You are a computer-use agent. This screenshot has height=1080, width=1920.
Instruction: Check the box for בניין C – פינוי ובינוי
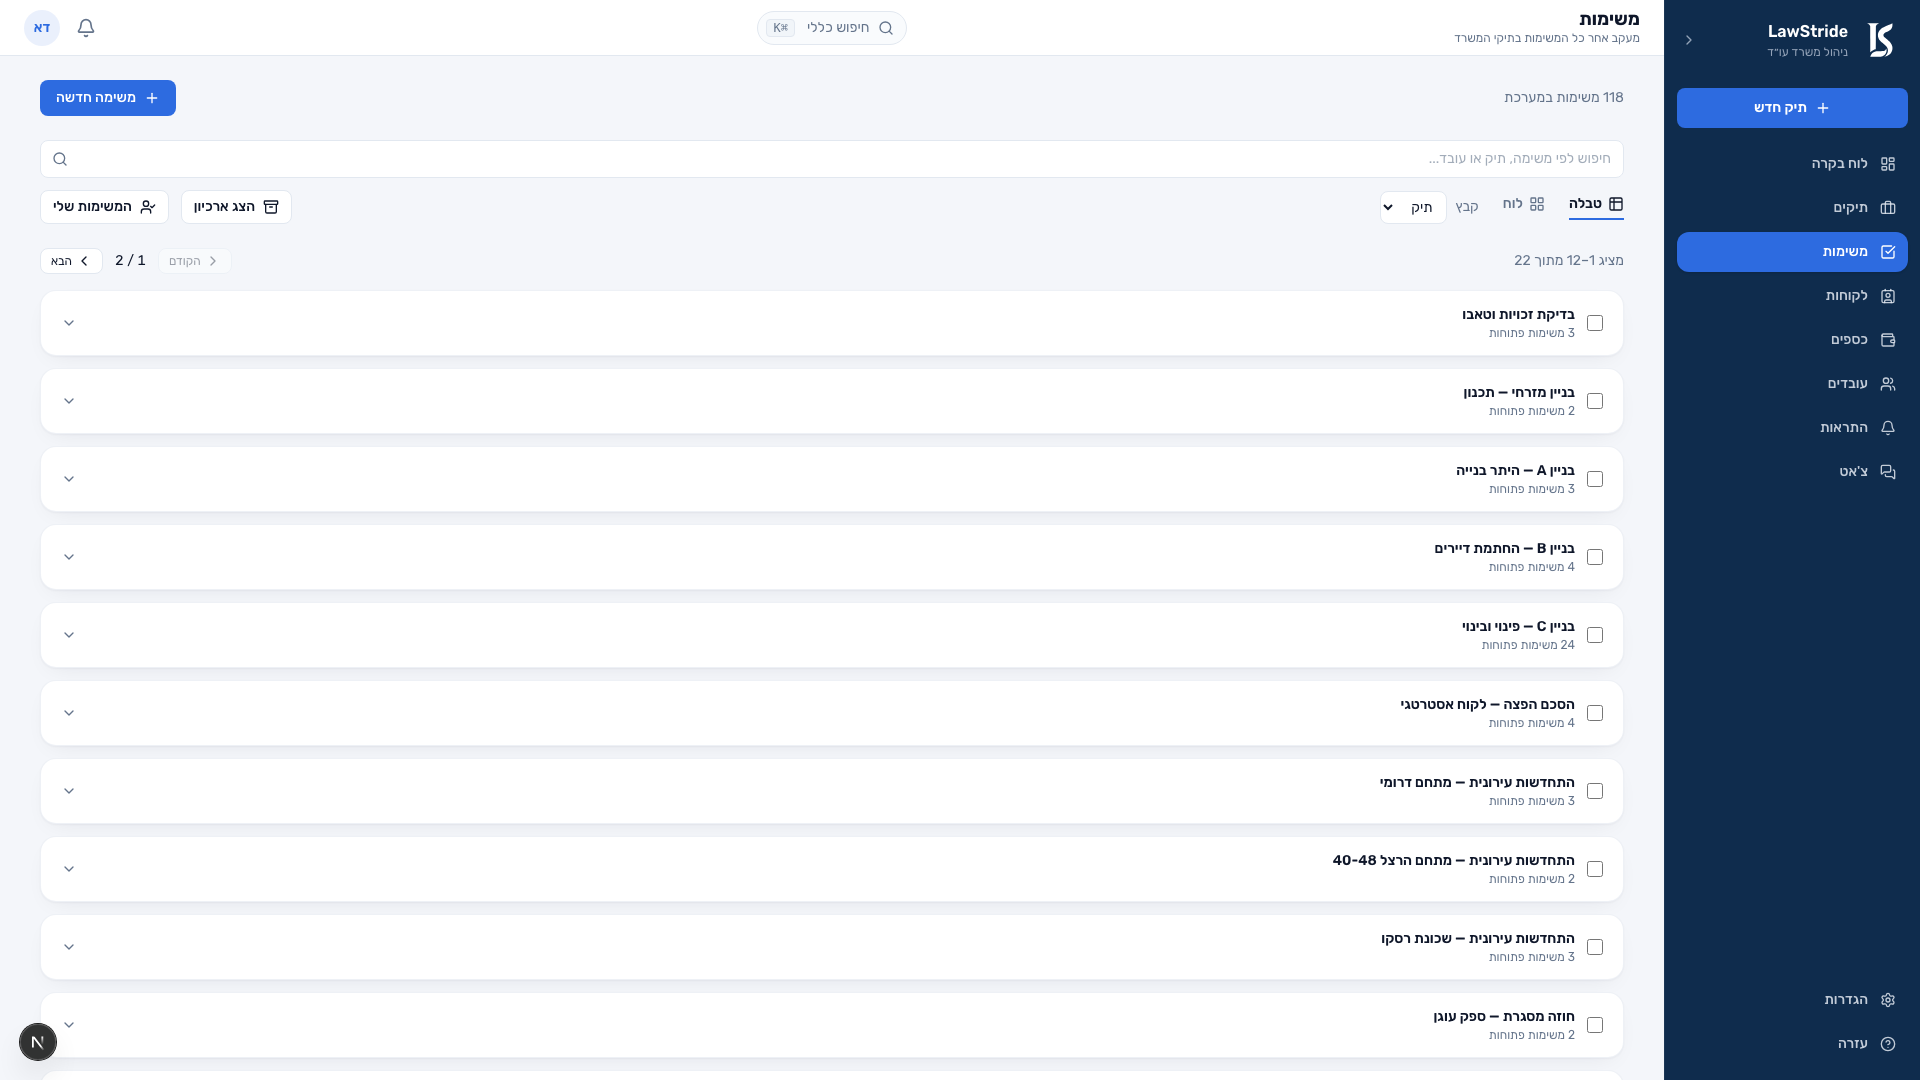pyautogui.click(x=1595, y=635)
